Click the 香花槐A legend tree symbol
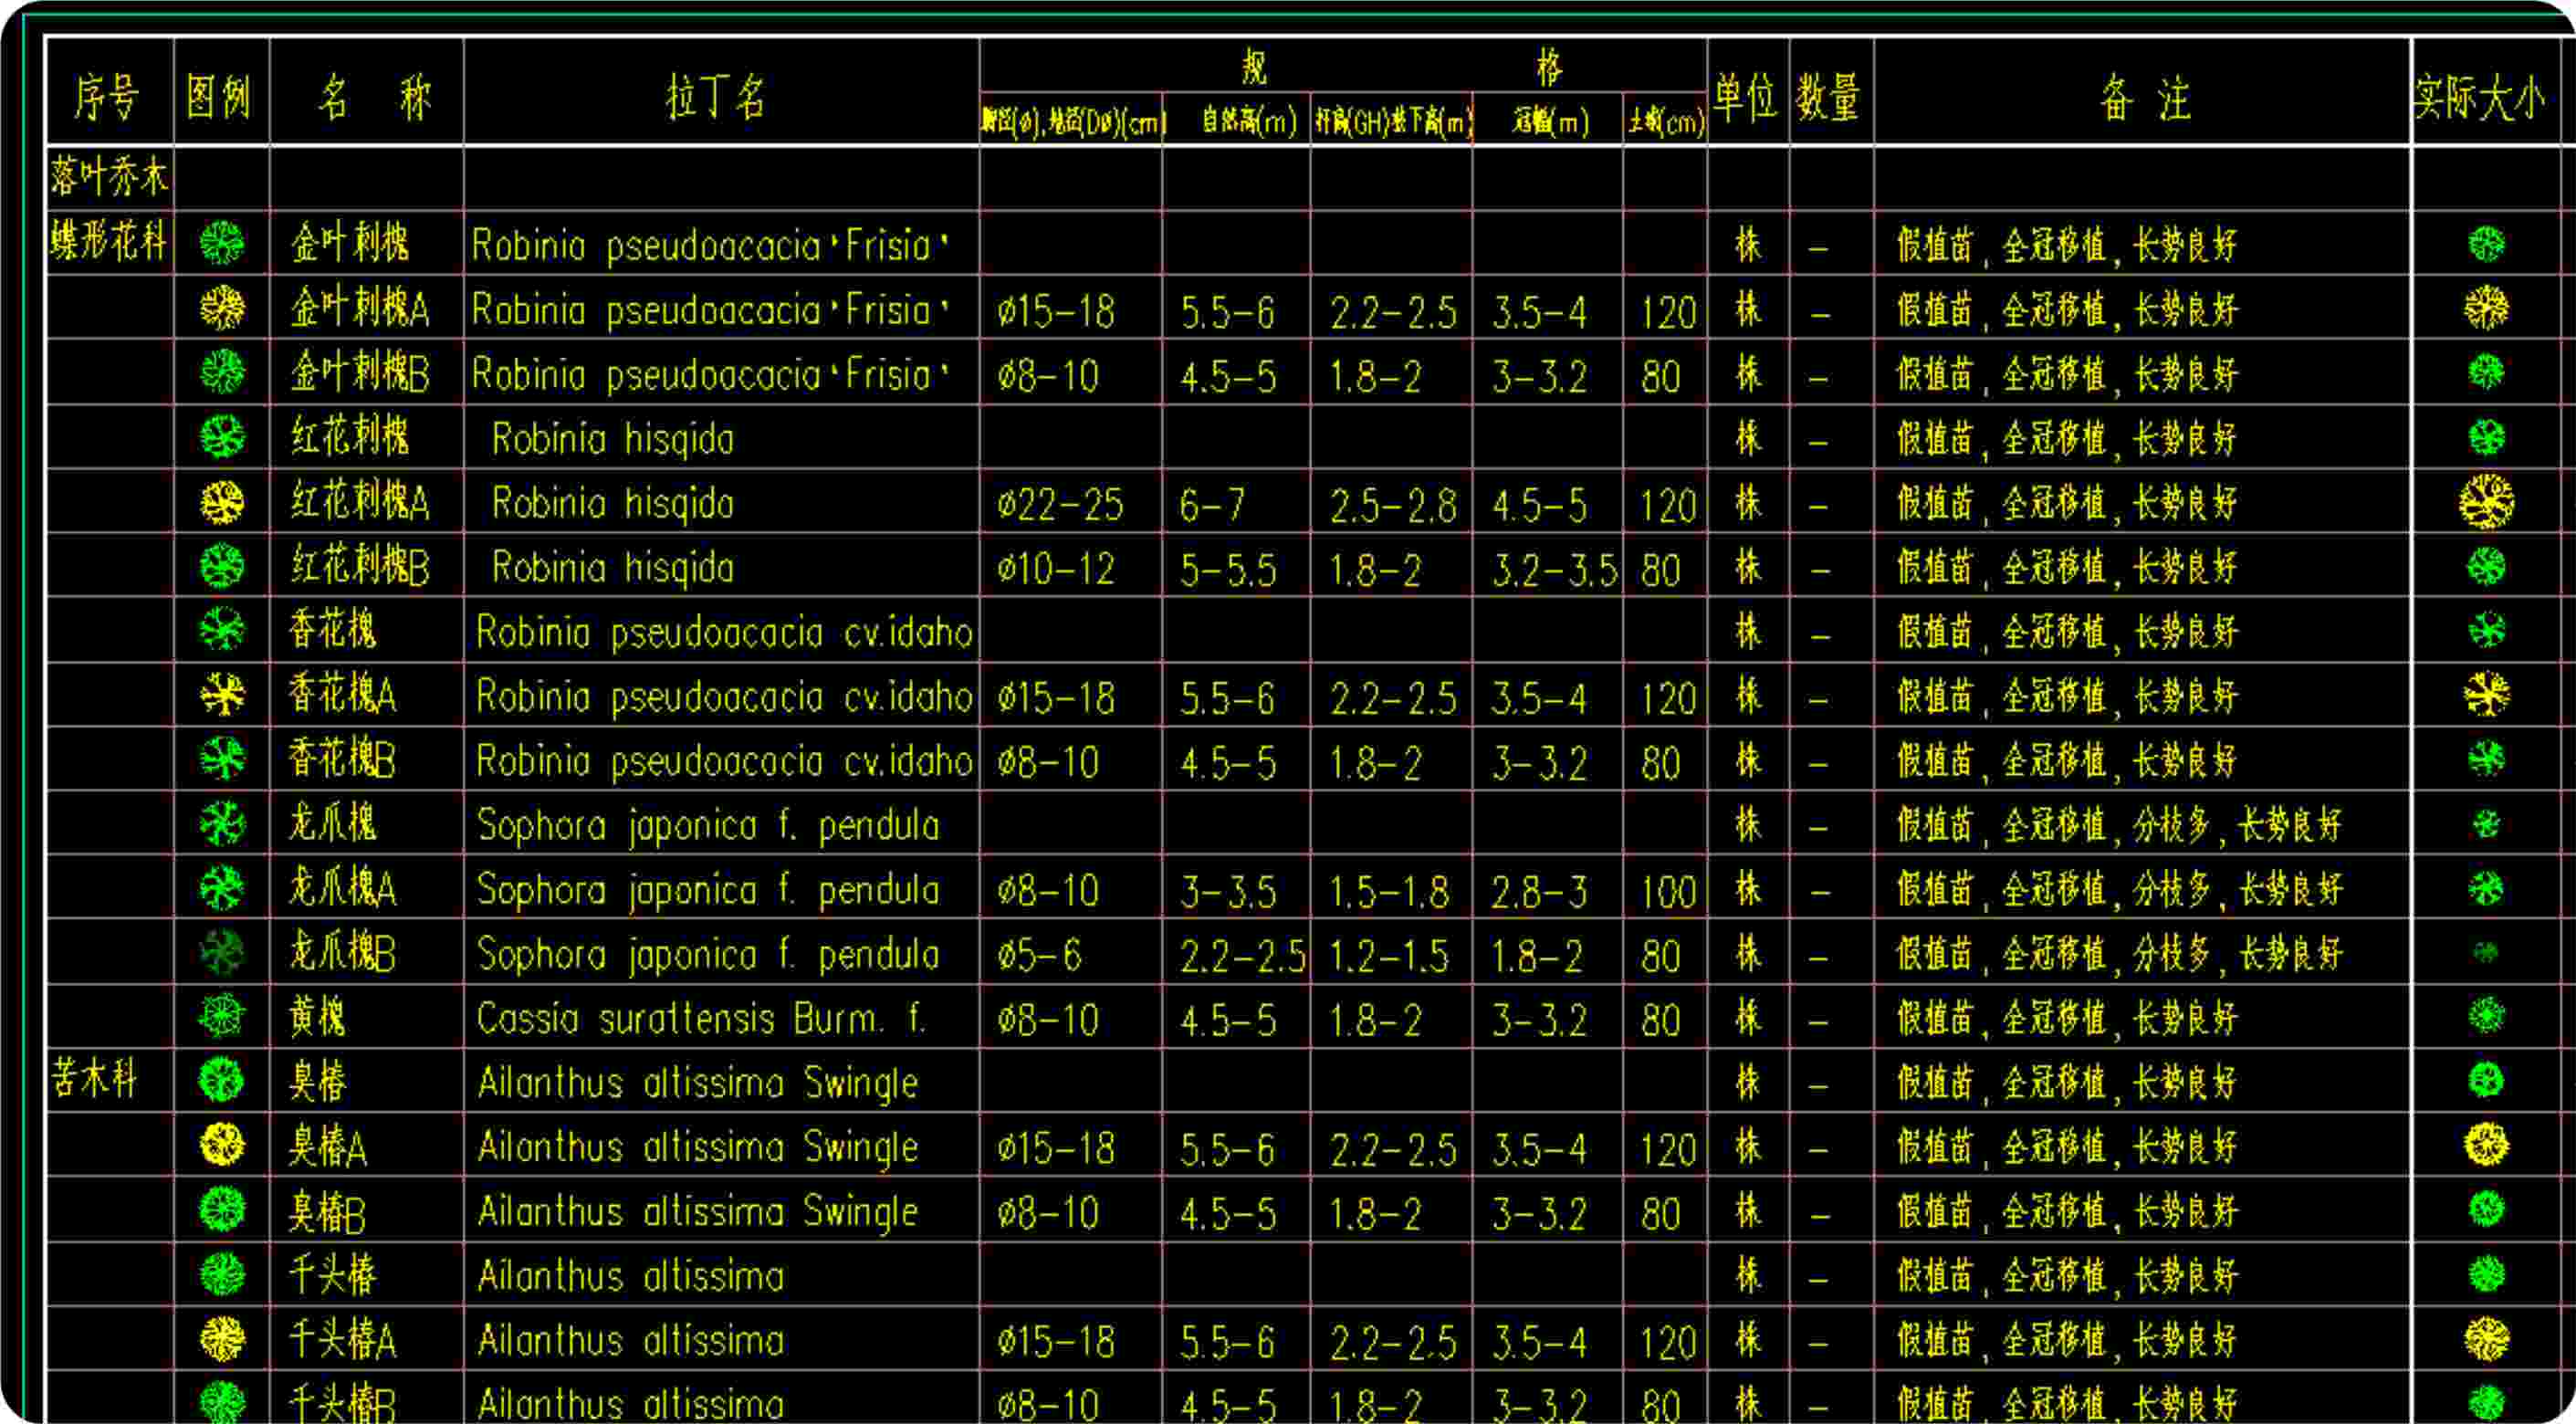Viewport: 2576px width, 1424px height. [x=222, y=694]
